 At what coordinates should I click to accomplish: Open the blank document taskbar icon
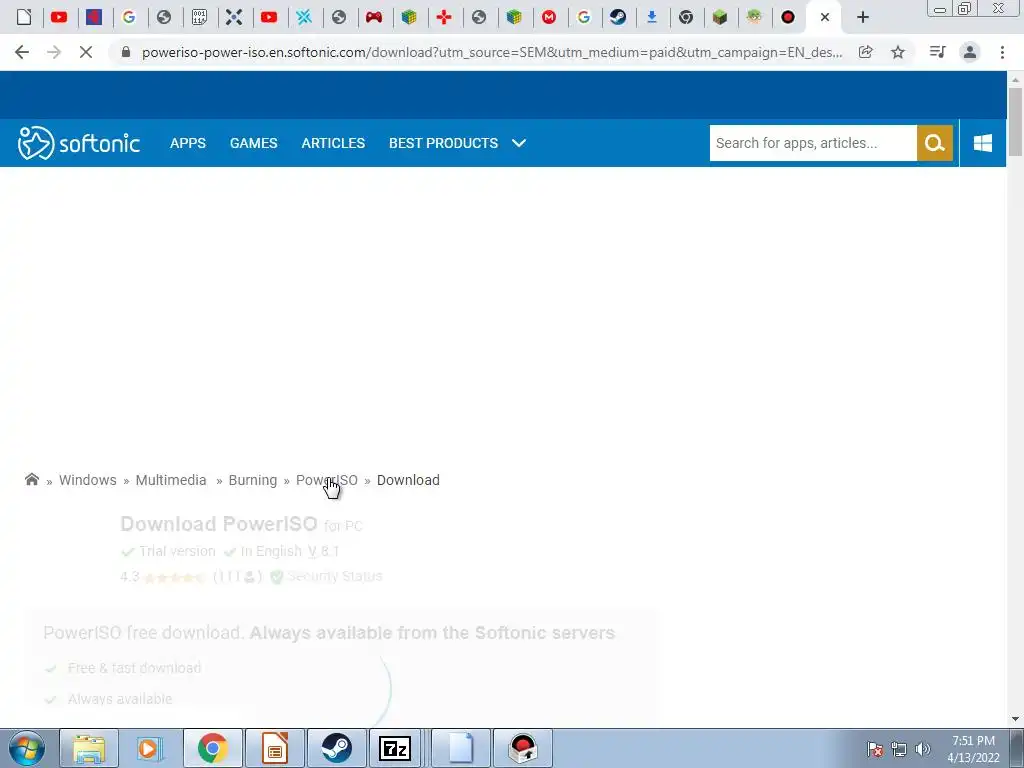(x=460, y=748)
